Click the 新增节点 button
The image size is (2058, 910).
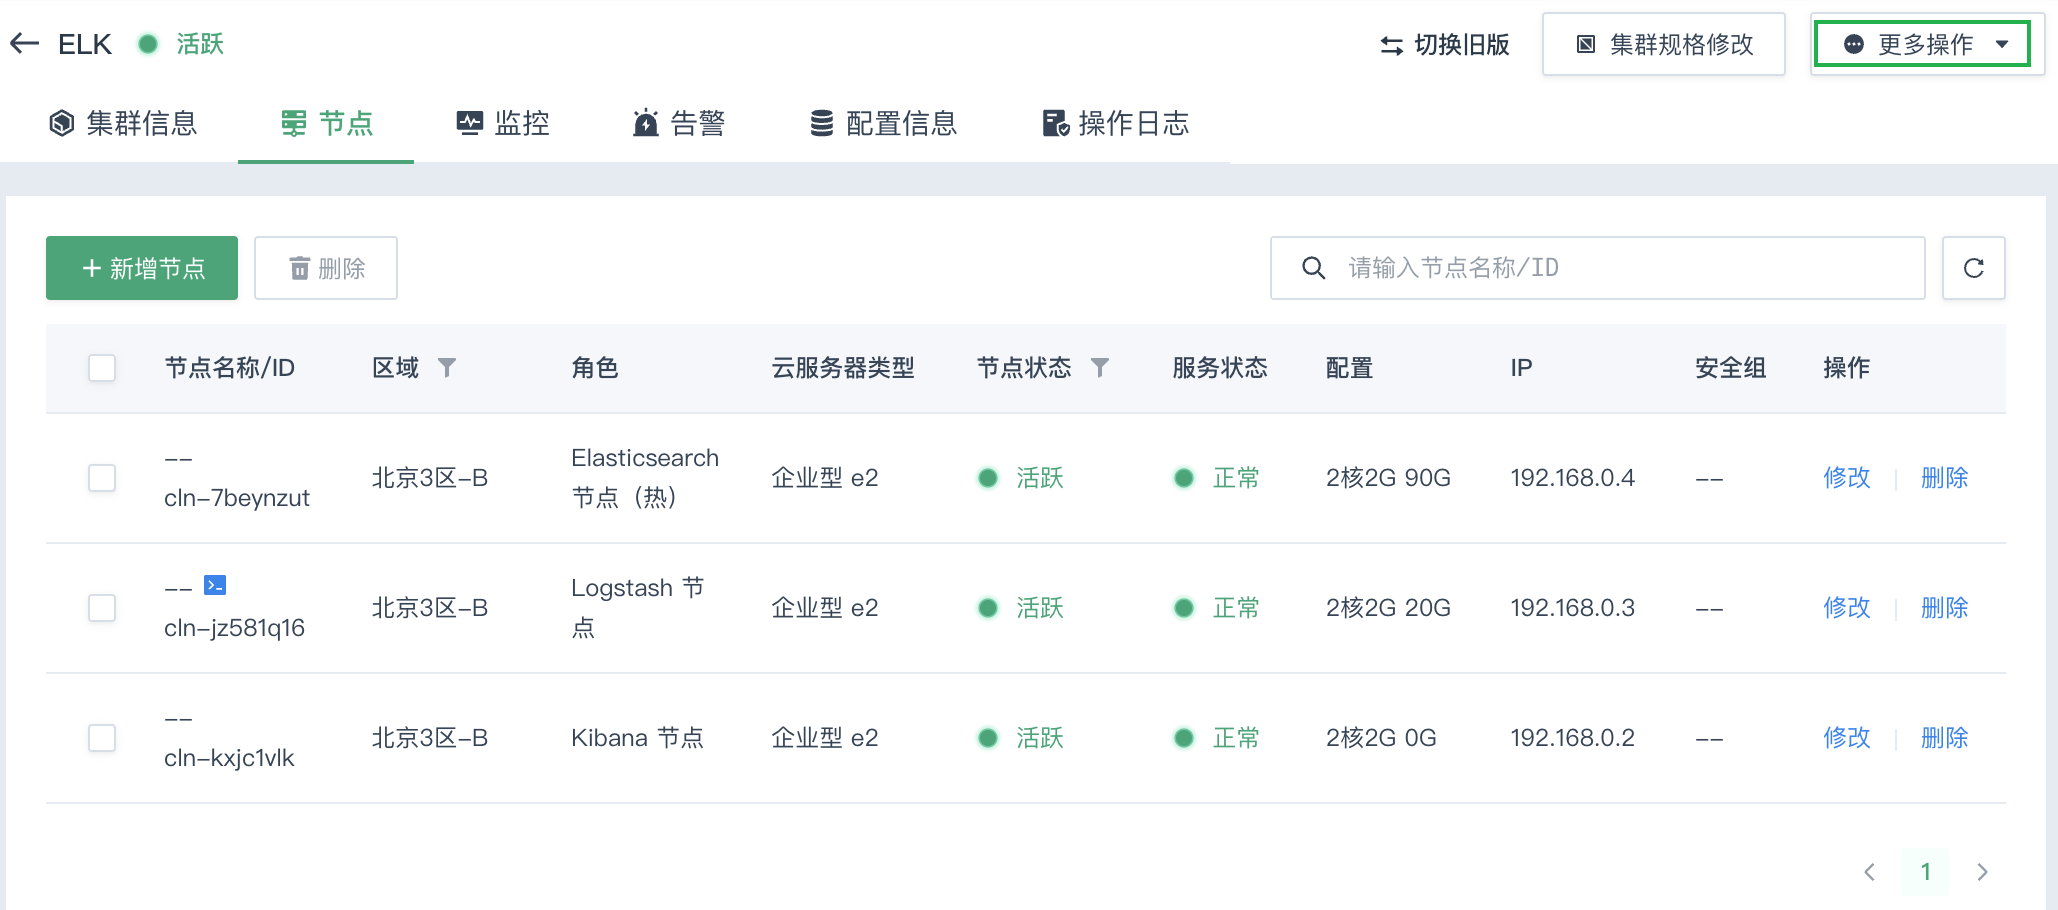[142, 268]
